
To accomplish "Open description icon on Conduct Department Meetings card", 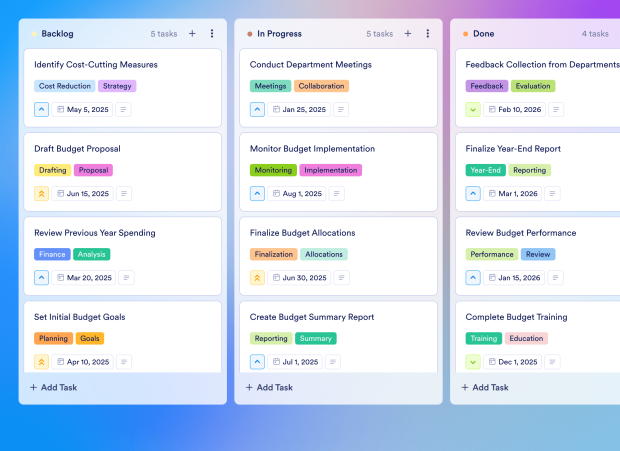I will [337, 110].
